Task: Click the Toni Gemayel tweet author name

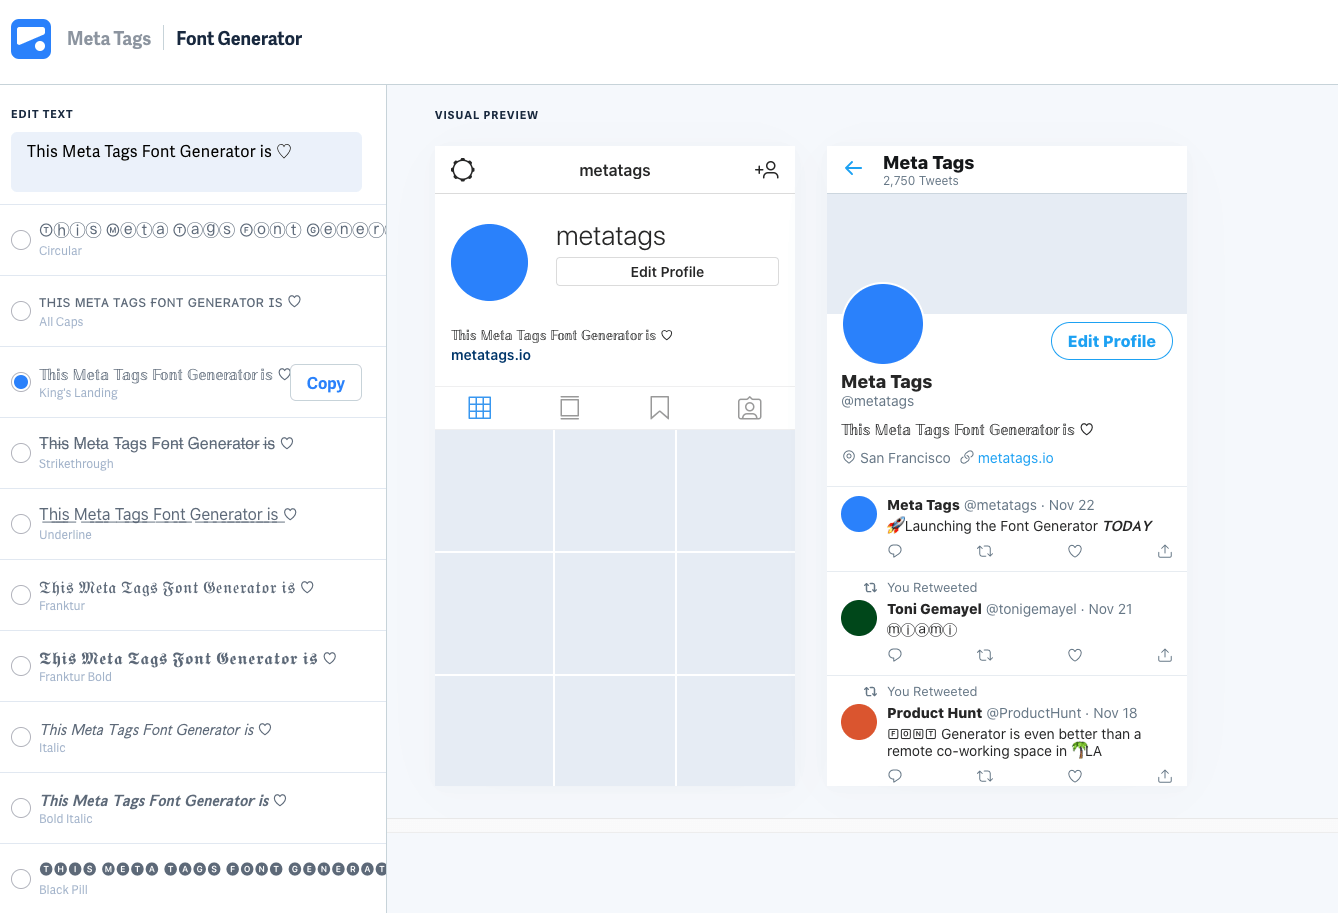Action: [934, 609]
